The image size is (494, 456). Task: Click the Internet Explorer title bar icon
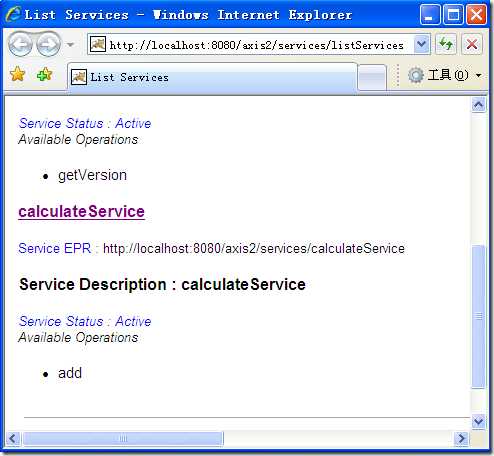[x=13, y=14]
